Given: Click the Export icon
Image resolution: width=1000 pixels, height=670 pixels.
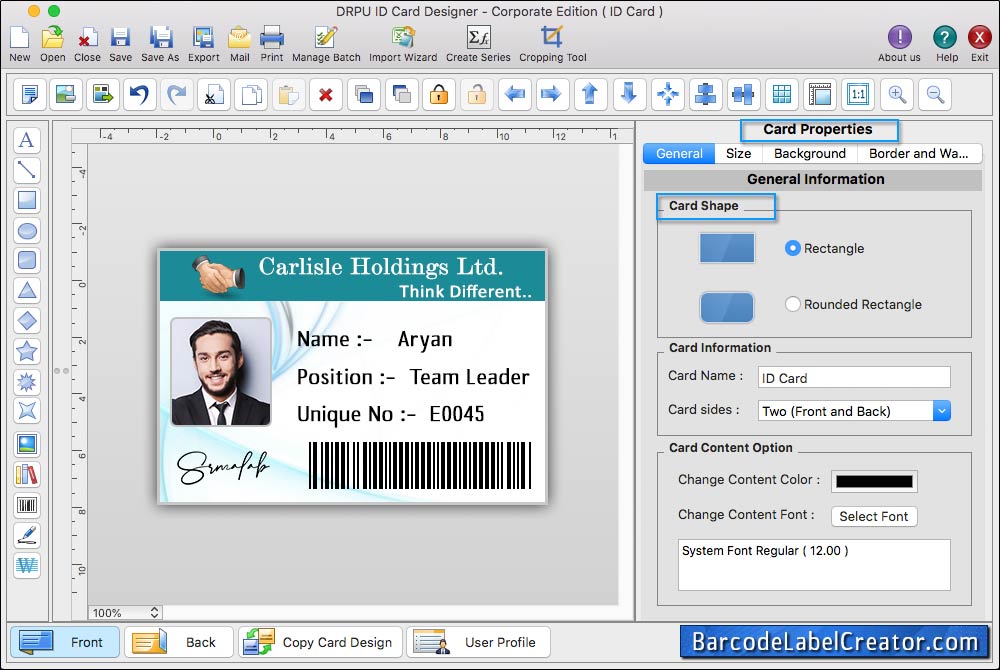Looking at the screenshot, I should coord(203,43).
